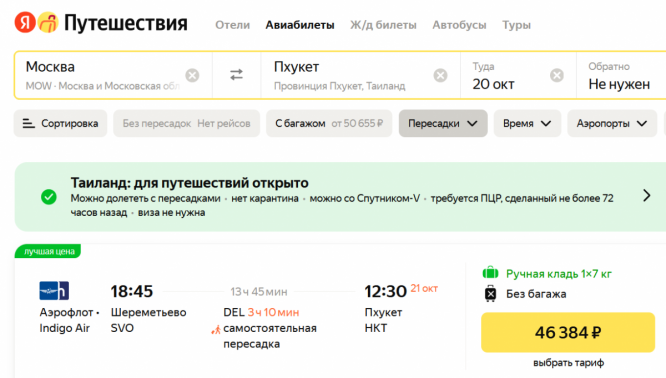
Task: Open the Автобусы tab
Action: [459, 25]
